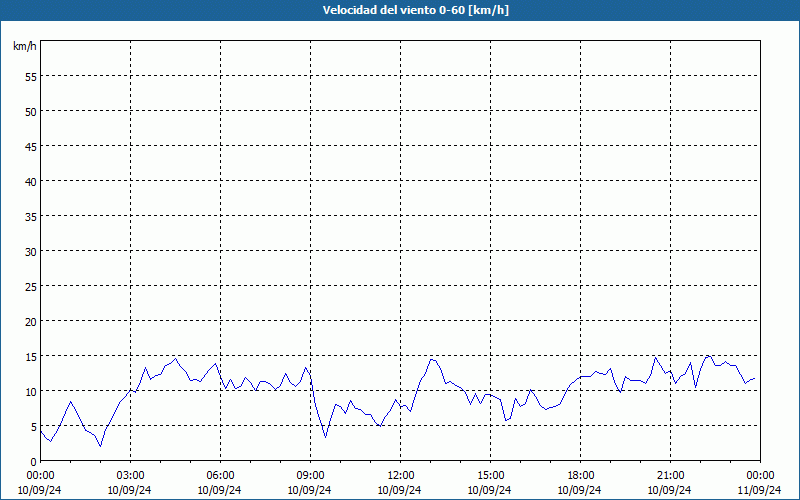Click the 10/09/24 date under 12:00
800x500 pixels.
(399, 490)
